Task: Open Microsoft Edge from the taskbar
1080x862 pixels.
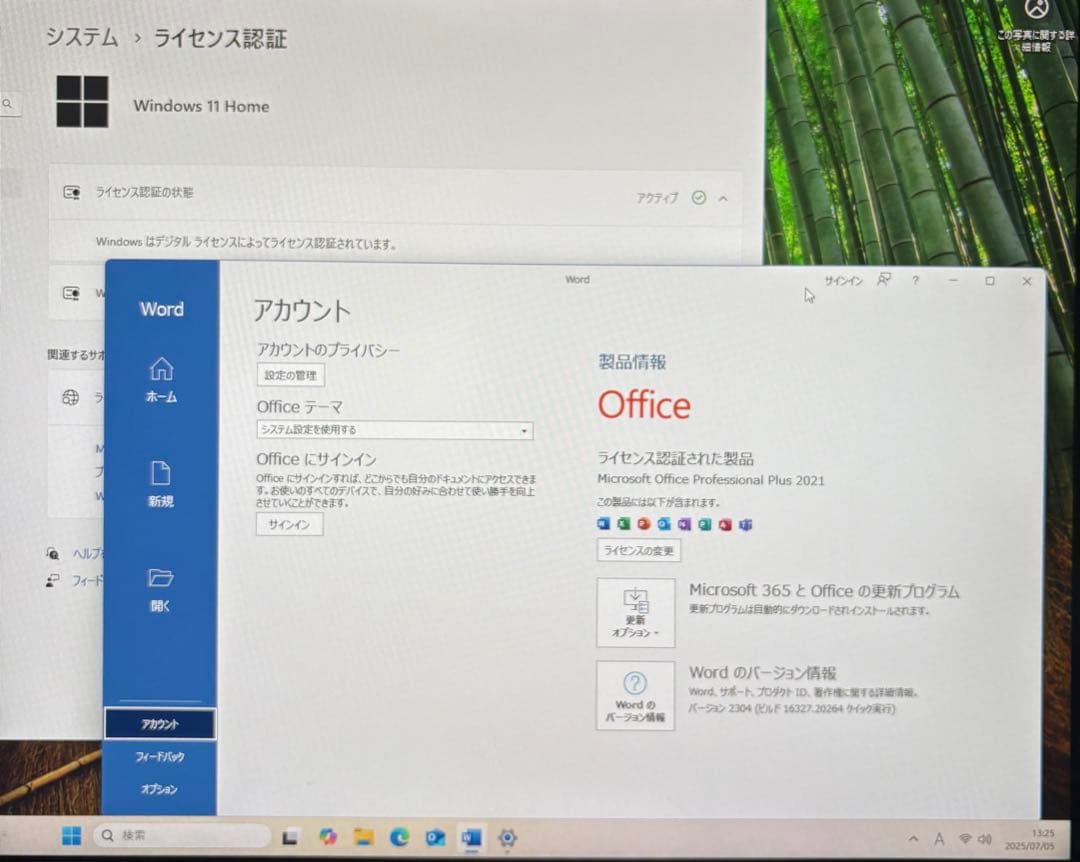Action: pyautogui.click(x=399, y=838)
